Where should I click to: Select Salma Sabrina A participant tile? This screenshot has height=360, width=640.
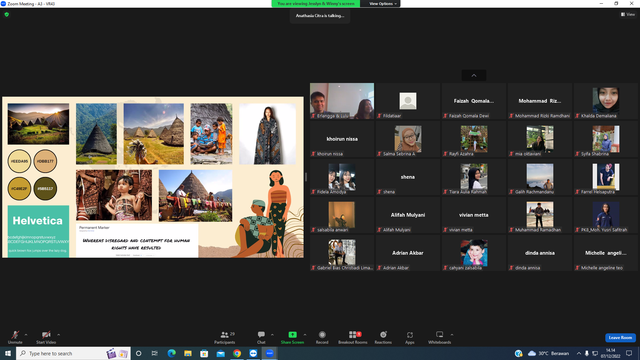tap(408, 139)
